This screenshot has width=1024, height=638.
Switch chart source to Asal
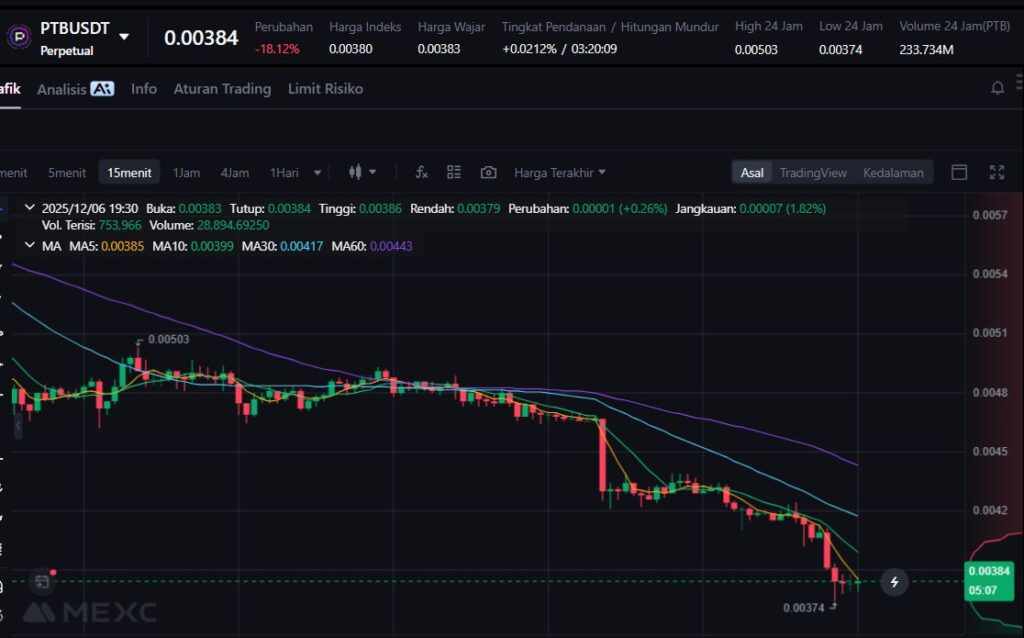click(x=752, y=172)
